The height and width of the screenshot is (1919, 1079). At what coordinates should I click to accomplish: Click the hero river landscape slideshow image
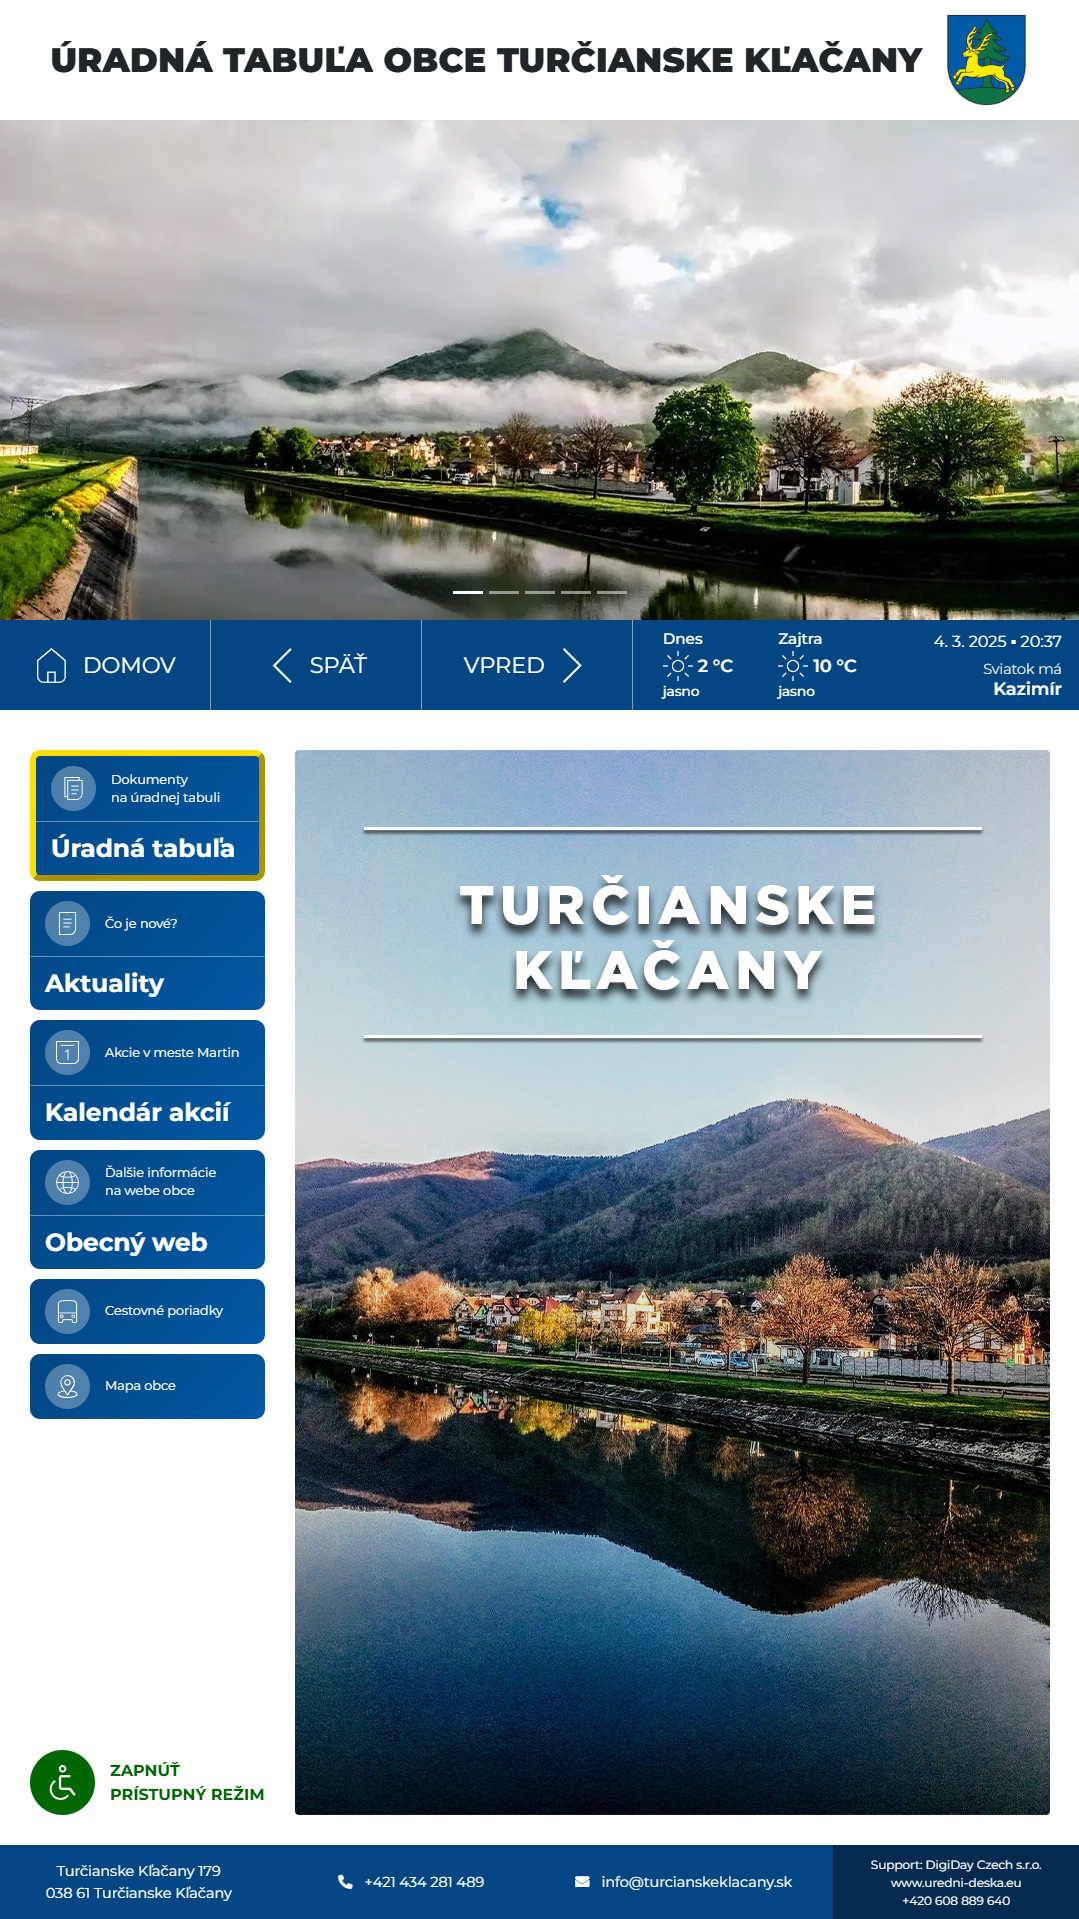(539, 370)
